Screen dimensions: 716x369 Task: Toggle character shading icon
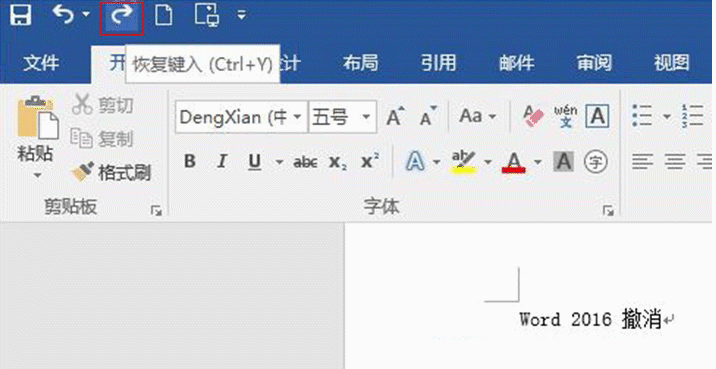[563, 162]
